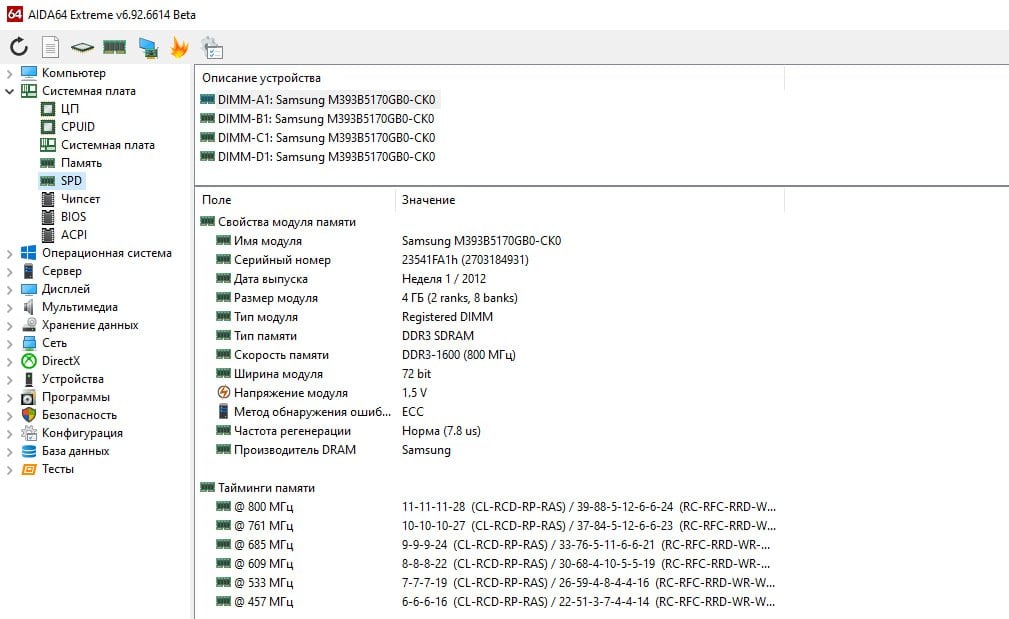Viewport: 1009px width, 619px height.
Task: Click the Сервер tower icon
Action: point(28,271)
